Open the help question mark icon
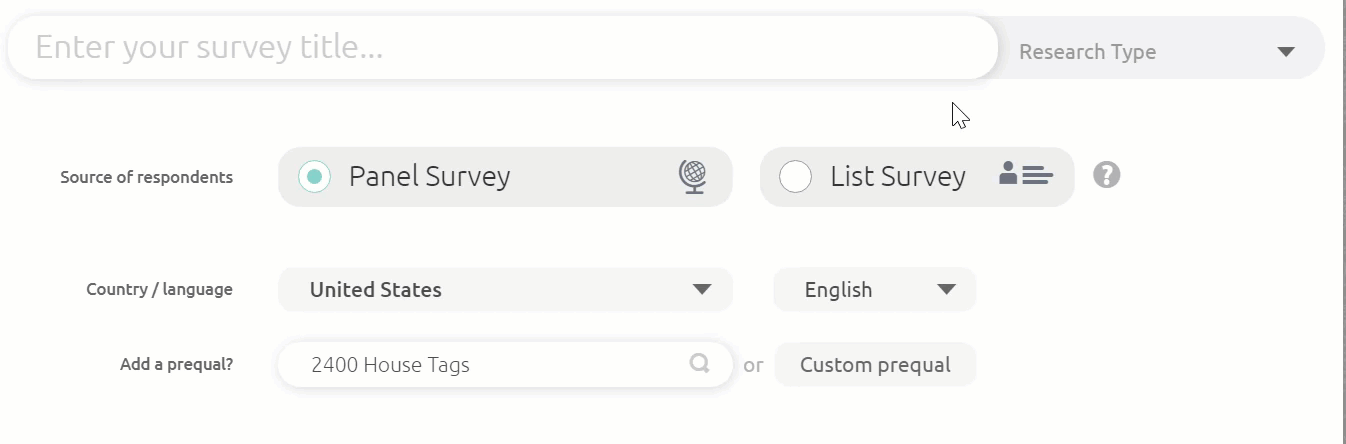The width and height of the screenshot is (1346, 444). [1106, 175]
